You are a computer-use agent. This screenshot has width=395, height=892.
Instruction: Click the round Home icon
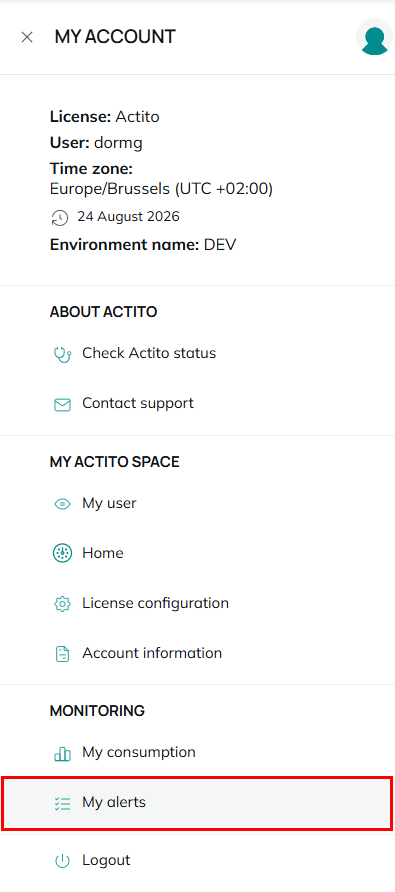coord(62,554)
